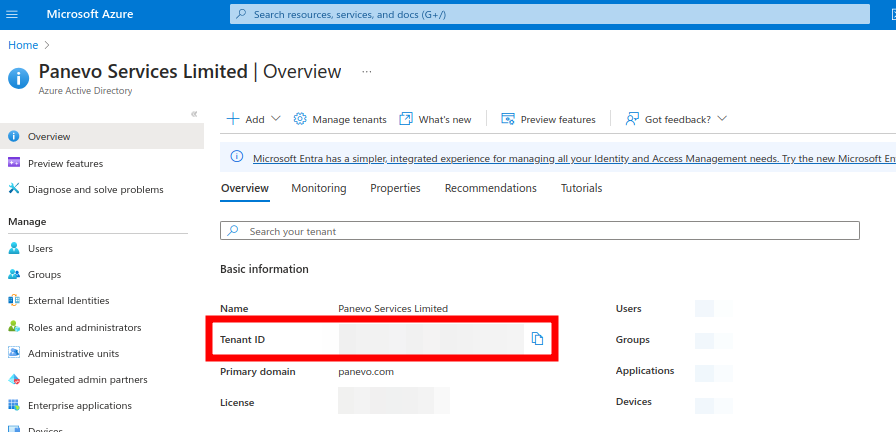
Task: Click the plus icon of Add
Action: coord(233,119)
